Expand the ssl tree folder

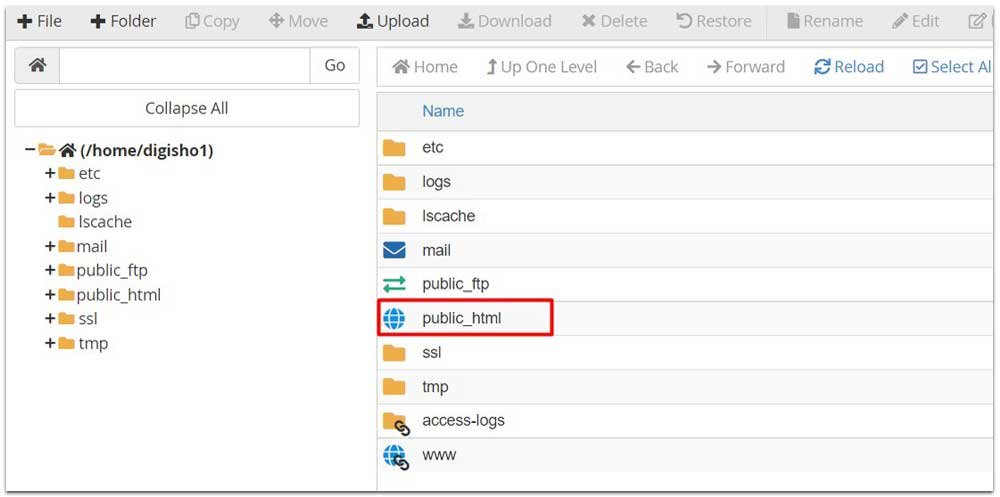[x=50, y=319]
